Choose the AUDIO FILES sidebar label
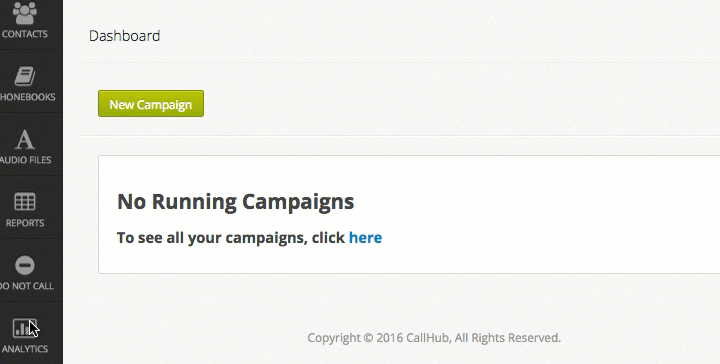The width and height of the screenshot is (720, 364). [26, 160]
